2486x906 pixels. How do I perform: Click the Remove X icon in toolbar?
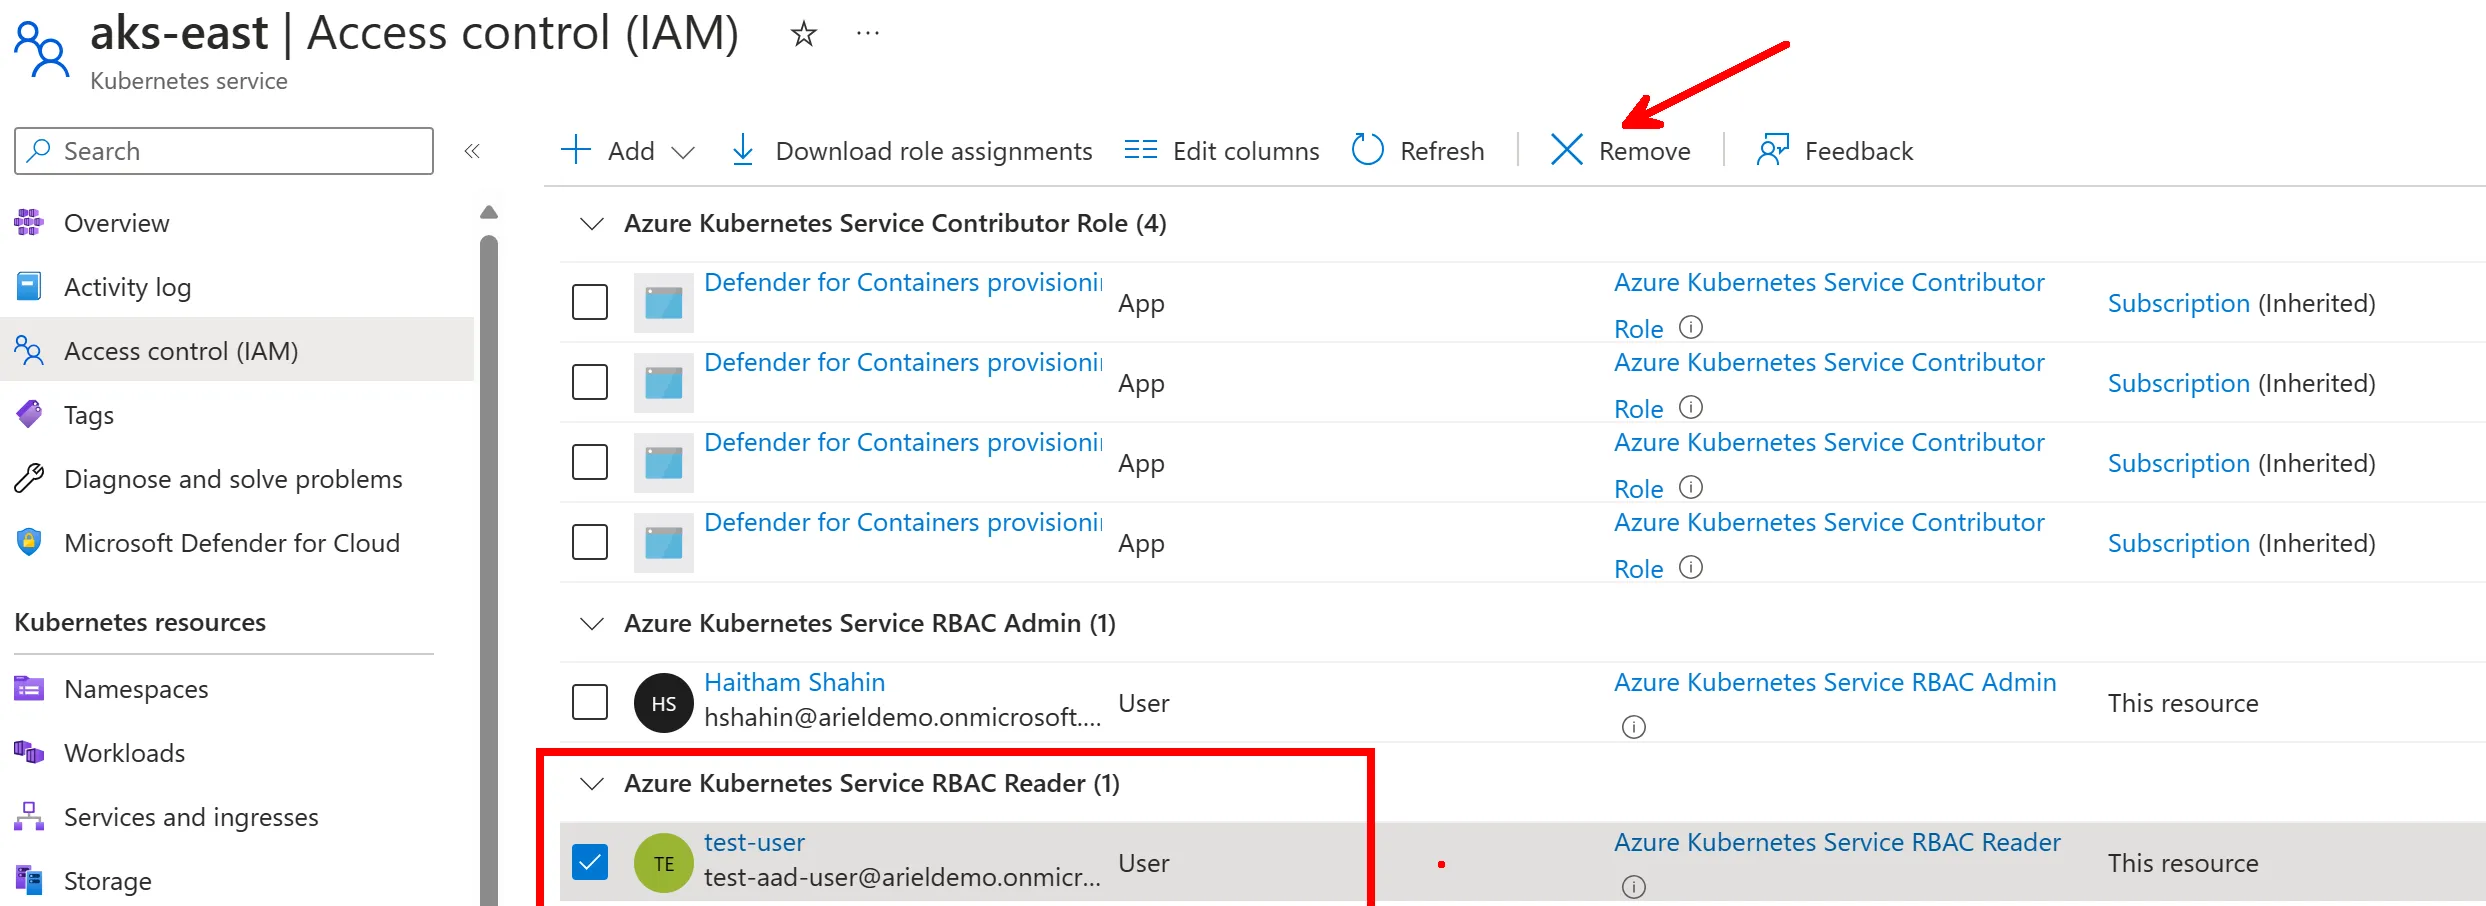tap(1566, 151)
